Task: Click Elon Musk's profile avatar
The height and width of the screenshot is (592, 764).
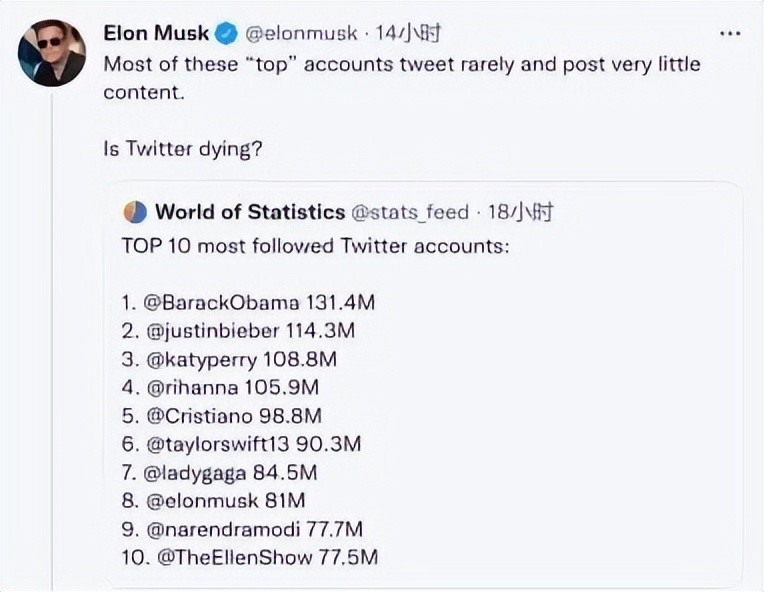Action: 52,53
